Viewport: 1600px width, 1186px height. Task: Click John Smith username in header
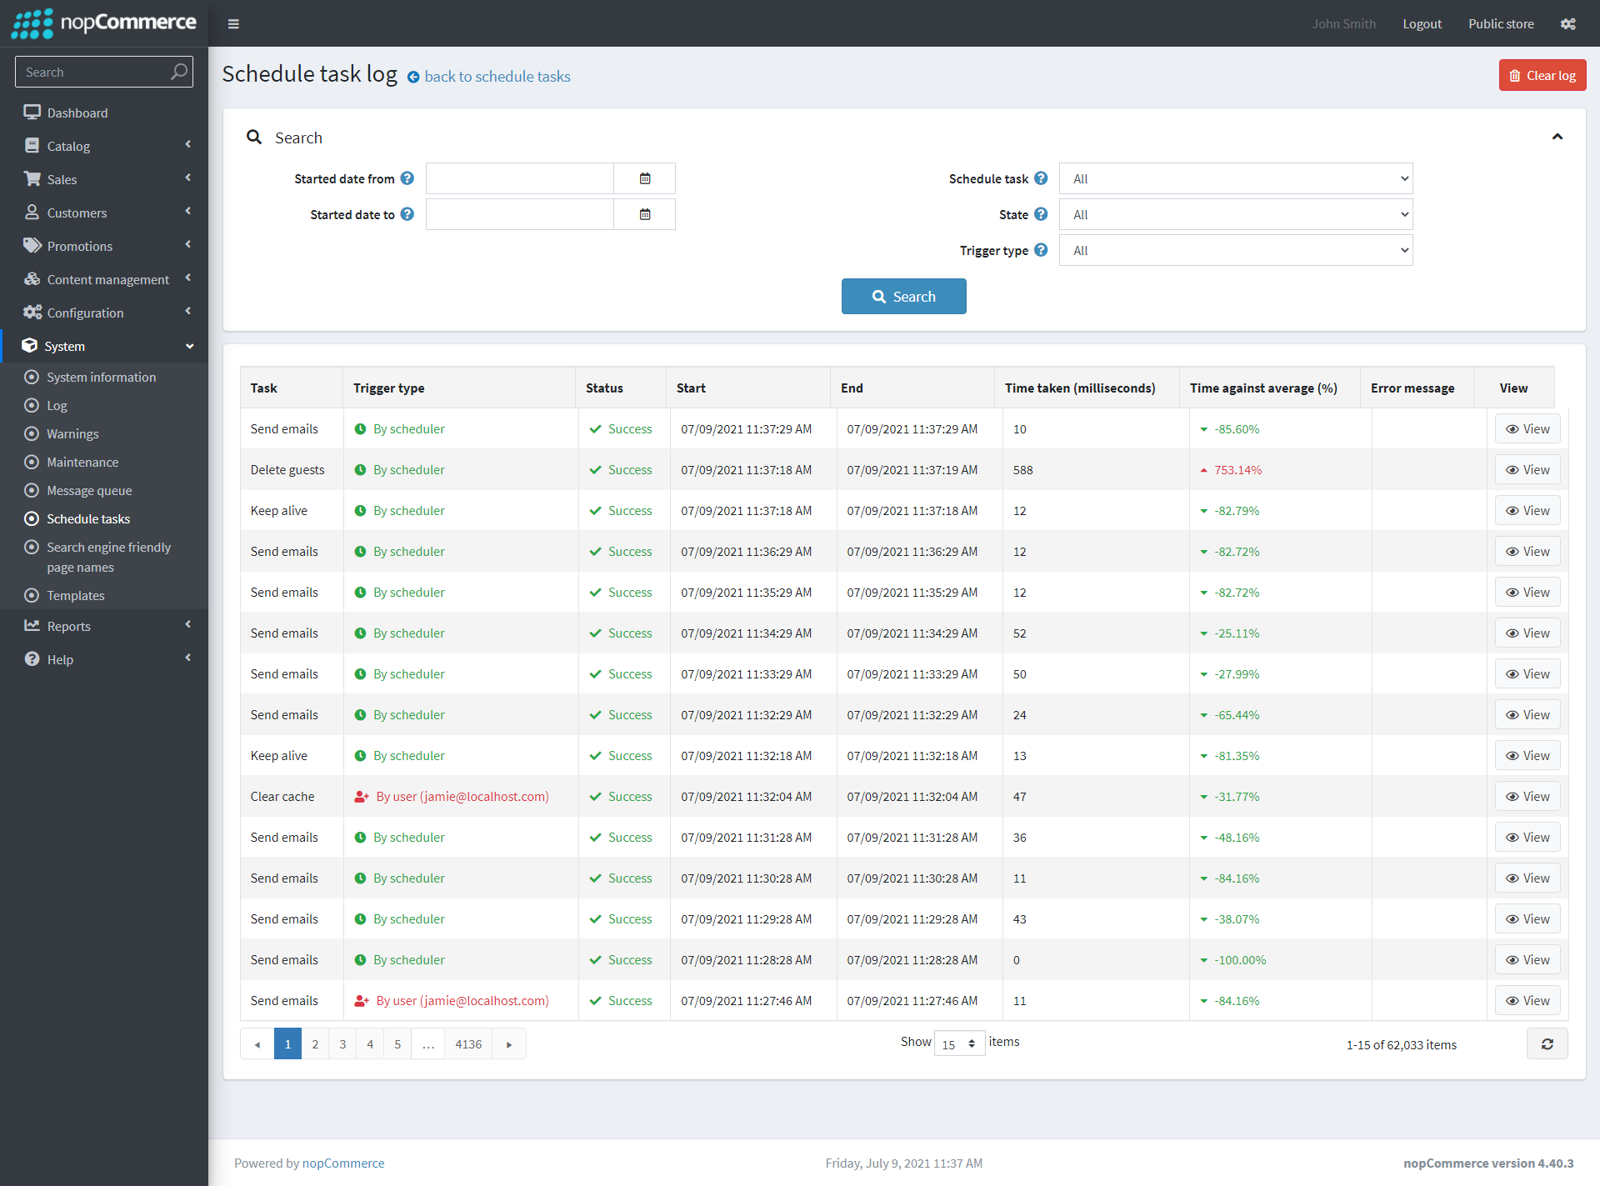pyautogui.click(x=1344, y=24)
